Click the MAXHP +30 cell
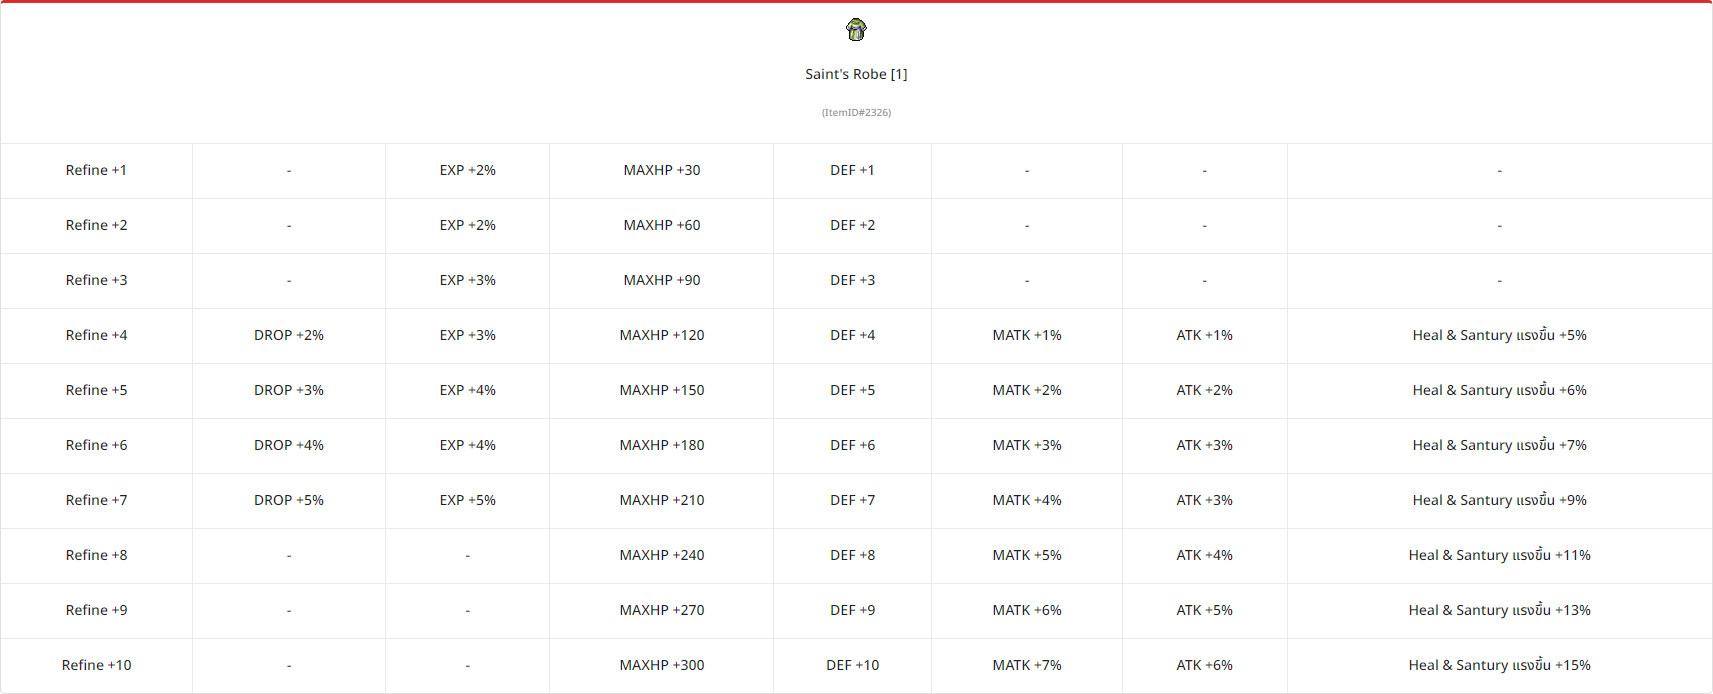The width and height of the screenshot is (1713, 694). pos(662,171)
